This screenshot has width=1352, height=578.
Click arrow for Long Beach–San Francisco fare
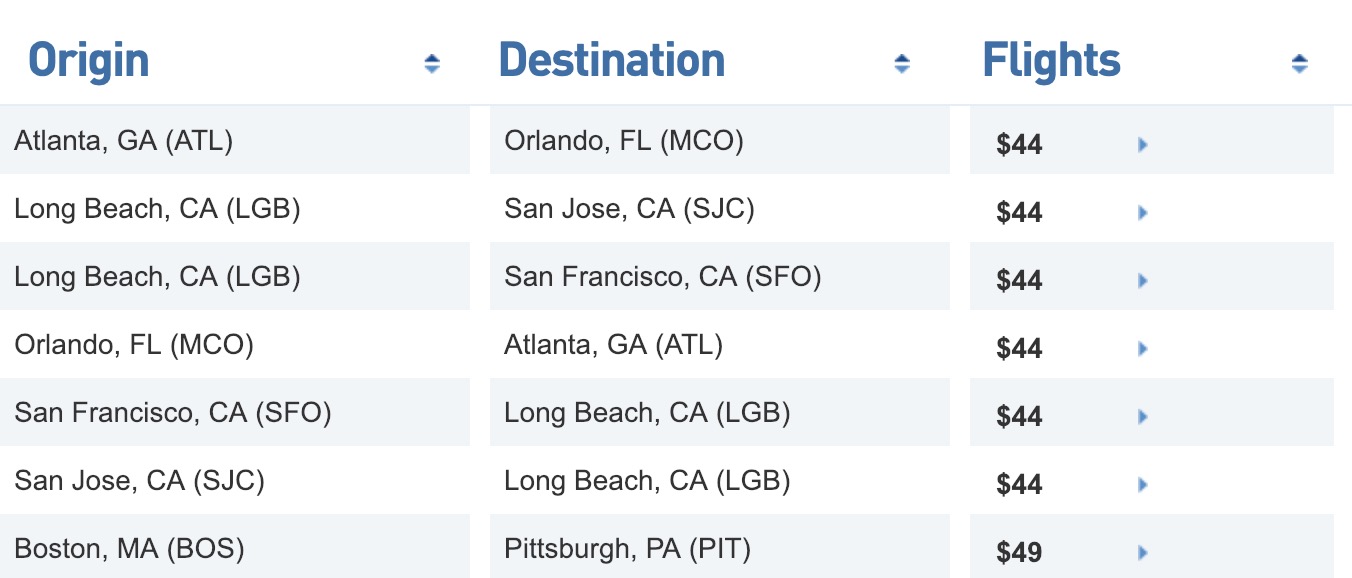(x=1142, y=281)
